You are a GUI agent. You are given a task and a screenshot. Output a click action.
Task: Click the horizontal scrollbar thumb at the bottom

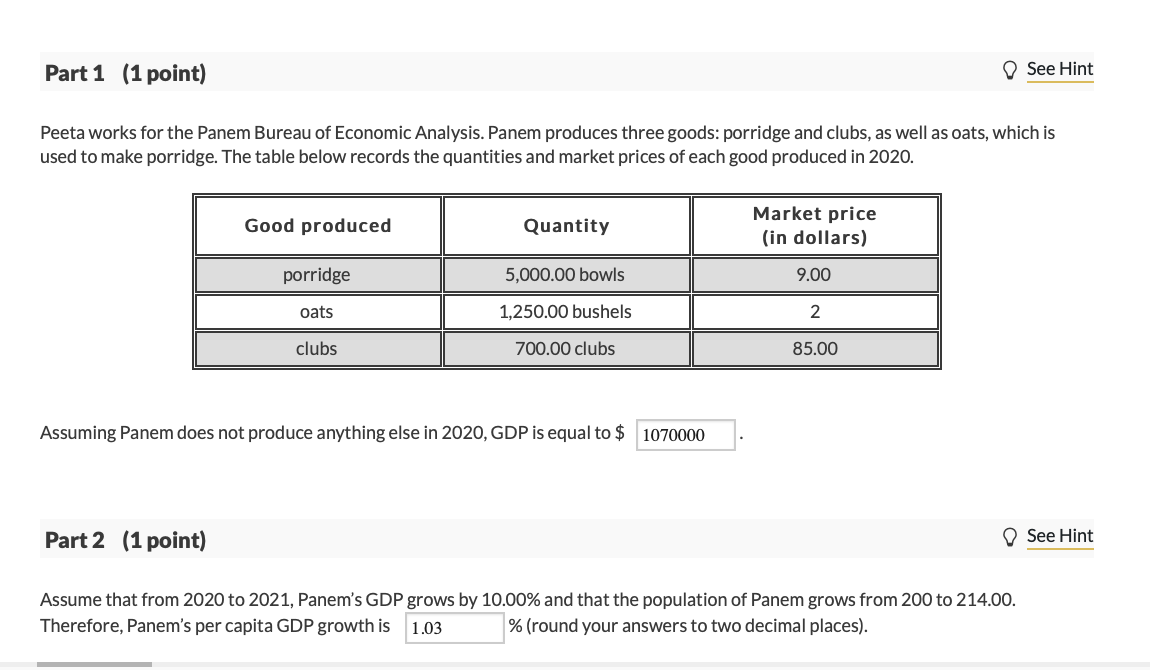94,664
